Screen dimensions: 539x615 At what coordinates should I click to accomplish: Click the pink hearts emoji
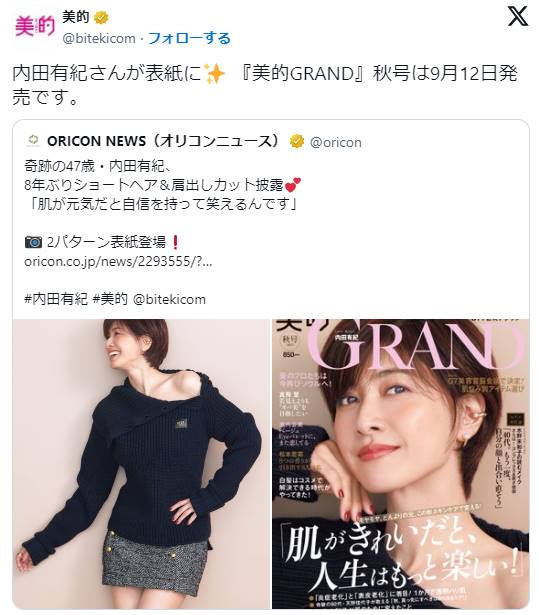pyautogui.click(x=293, y=185)
